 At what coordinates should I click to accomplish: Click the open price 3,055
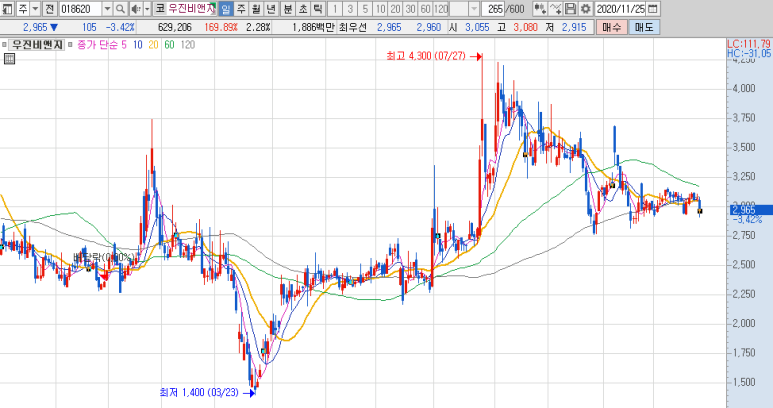477,28
